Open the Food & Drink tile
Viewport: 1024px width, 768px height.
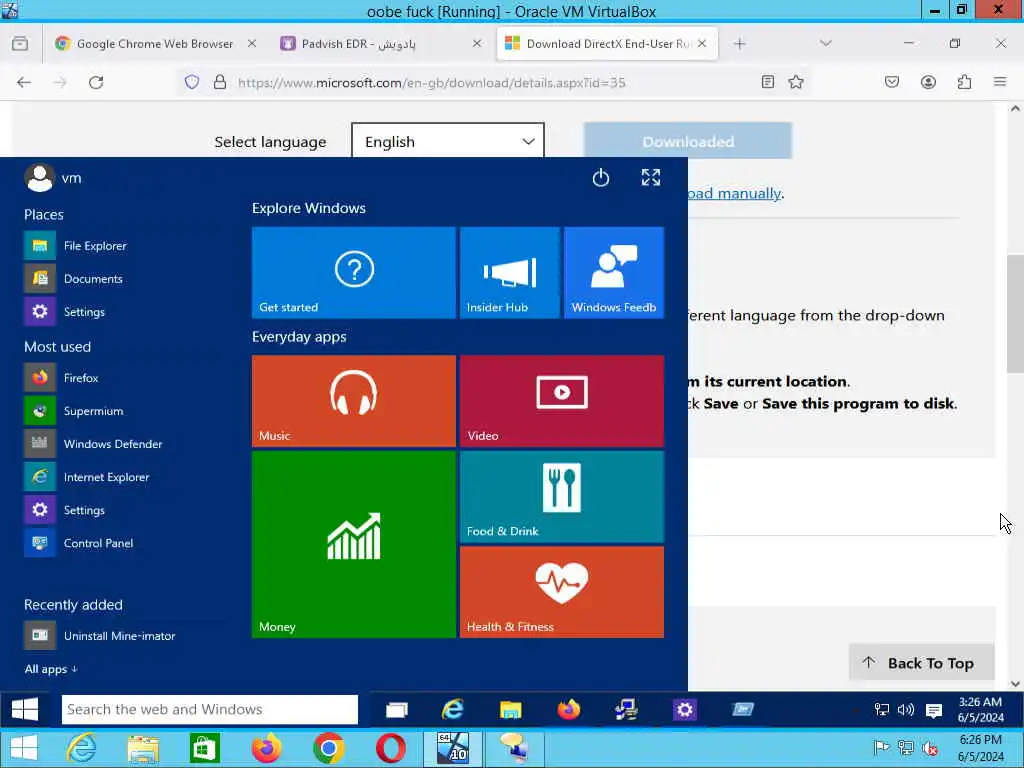pos(562,497)
